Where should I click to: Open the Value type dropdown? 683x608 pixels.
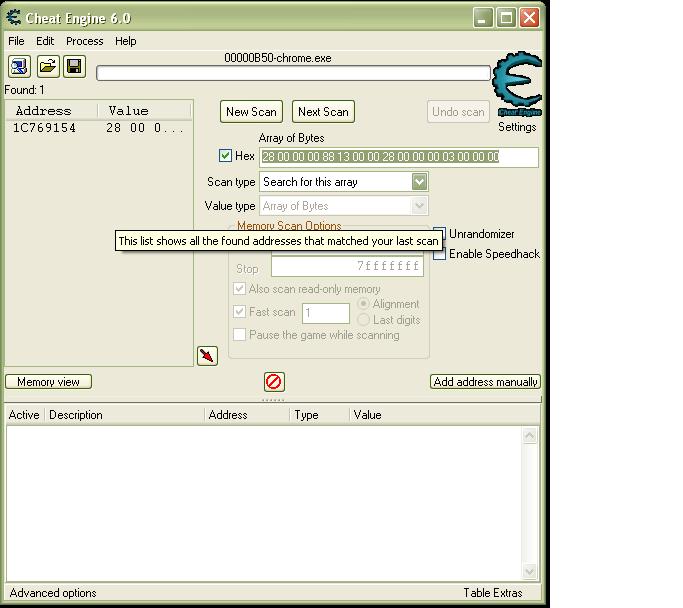click(419, 206)
